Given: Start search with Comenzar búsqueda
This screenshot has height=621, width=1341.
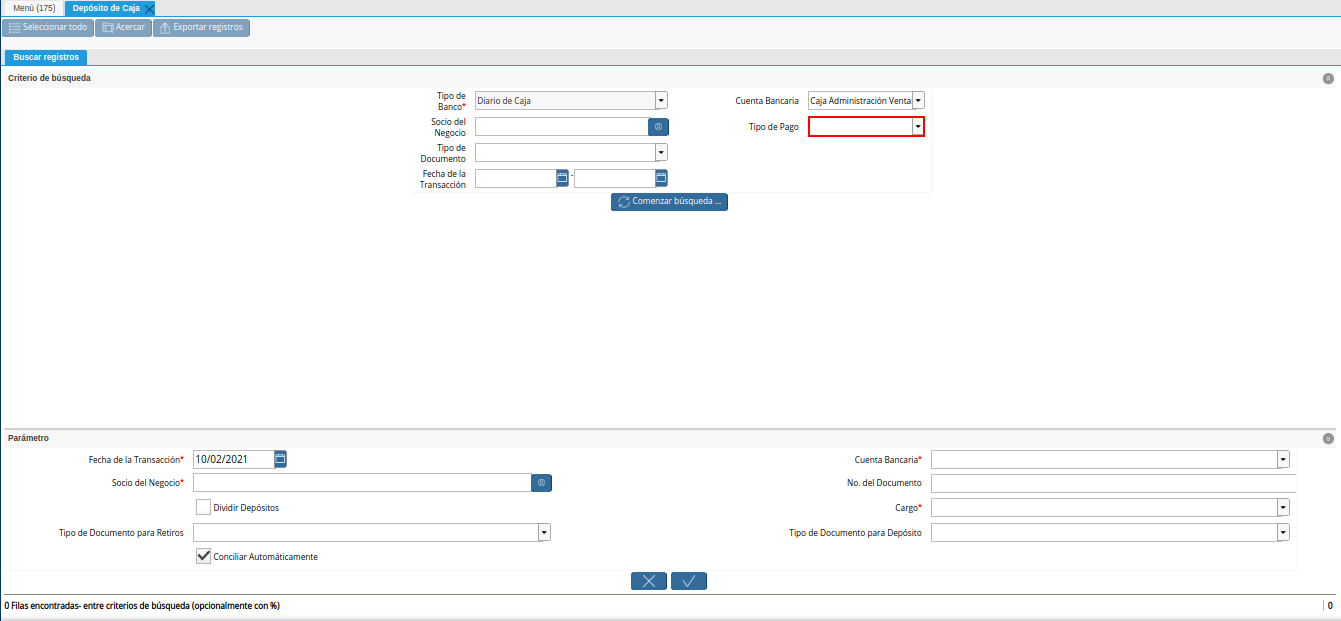Looking at the screenshot, I should click(669, 201).
